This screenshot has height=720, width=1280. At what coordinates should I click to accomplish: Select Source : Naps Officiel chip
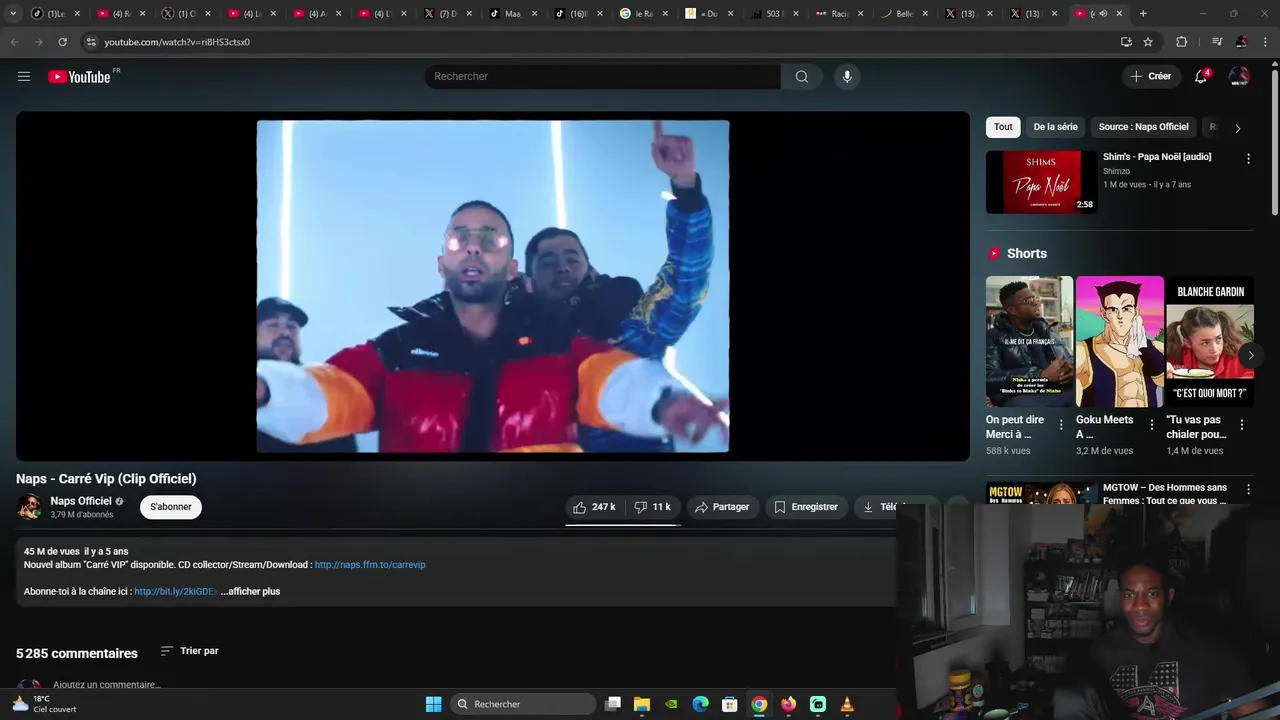click(x=1143, y=127)
